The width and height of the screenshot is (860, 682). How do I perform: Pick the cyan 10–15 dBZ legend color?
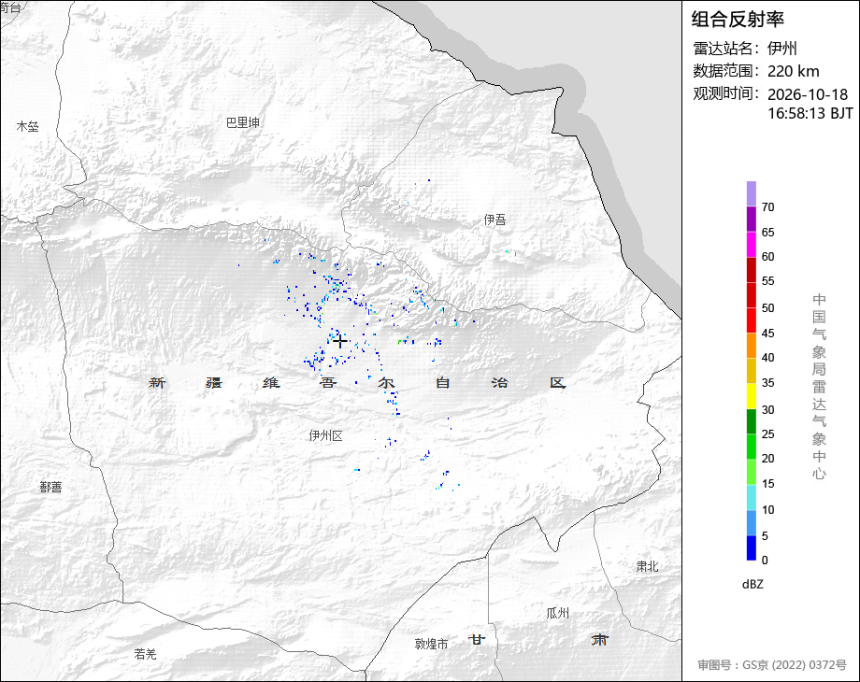(751, 498)
